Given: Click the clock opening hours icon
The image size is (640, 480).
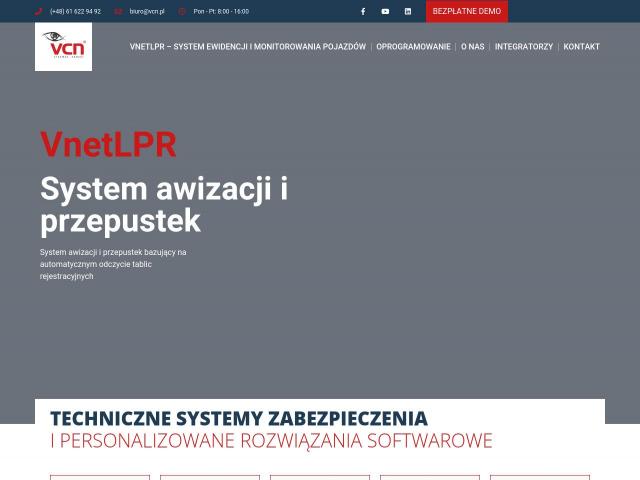Looking at the screenshot, I should pyautogui.click(x=182, y=11).
